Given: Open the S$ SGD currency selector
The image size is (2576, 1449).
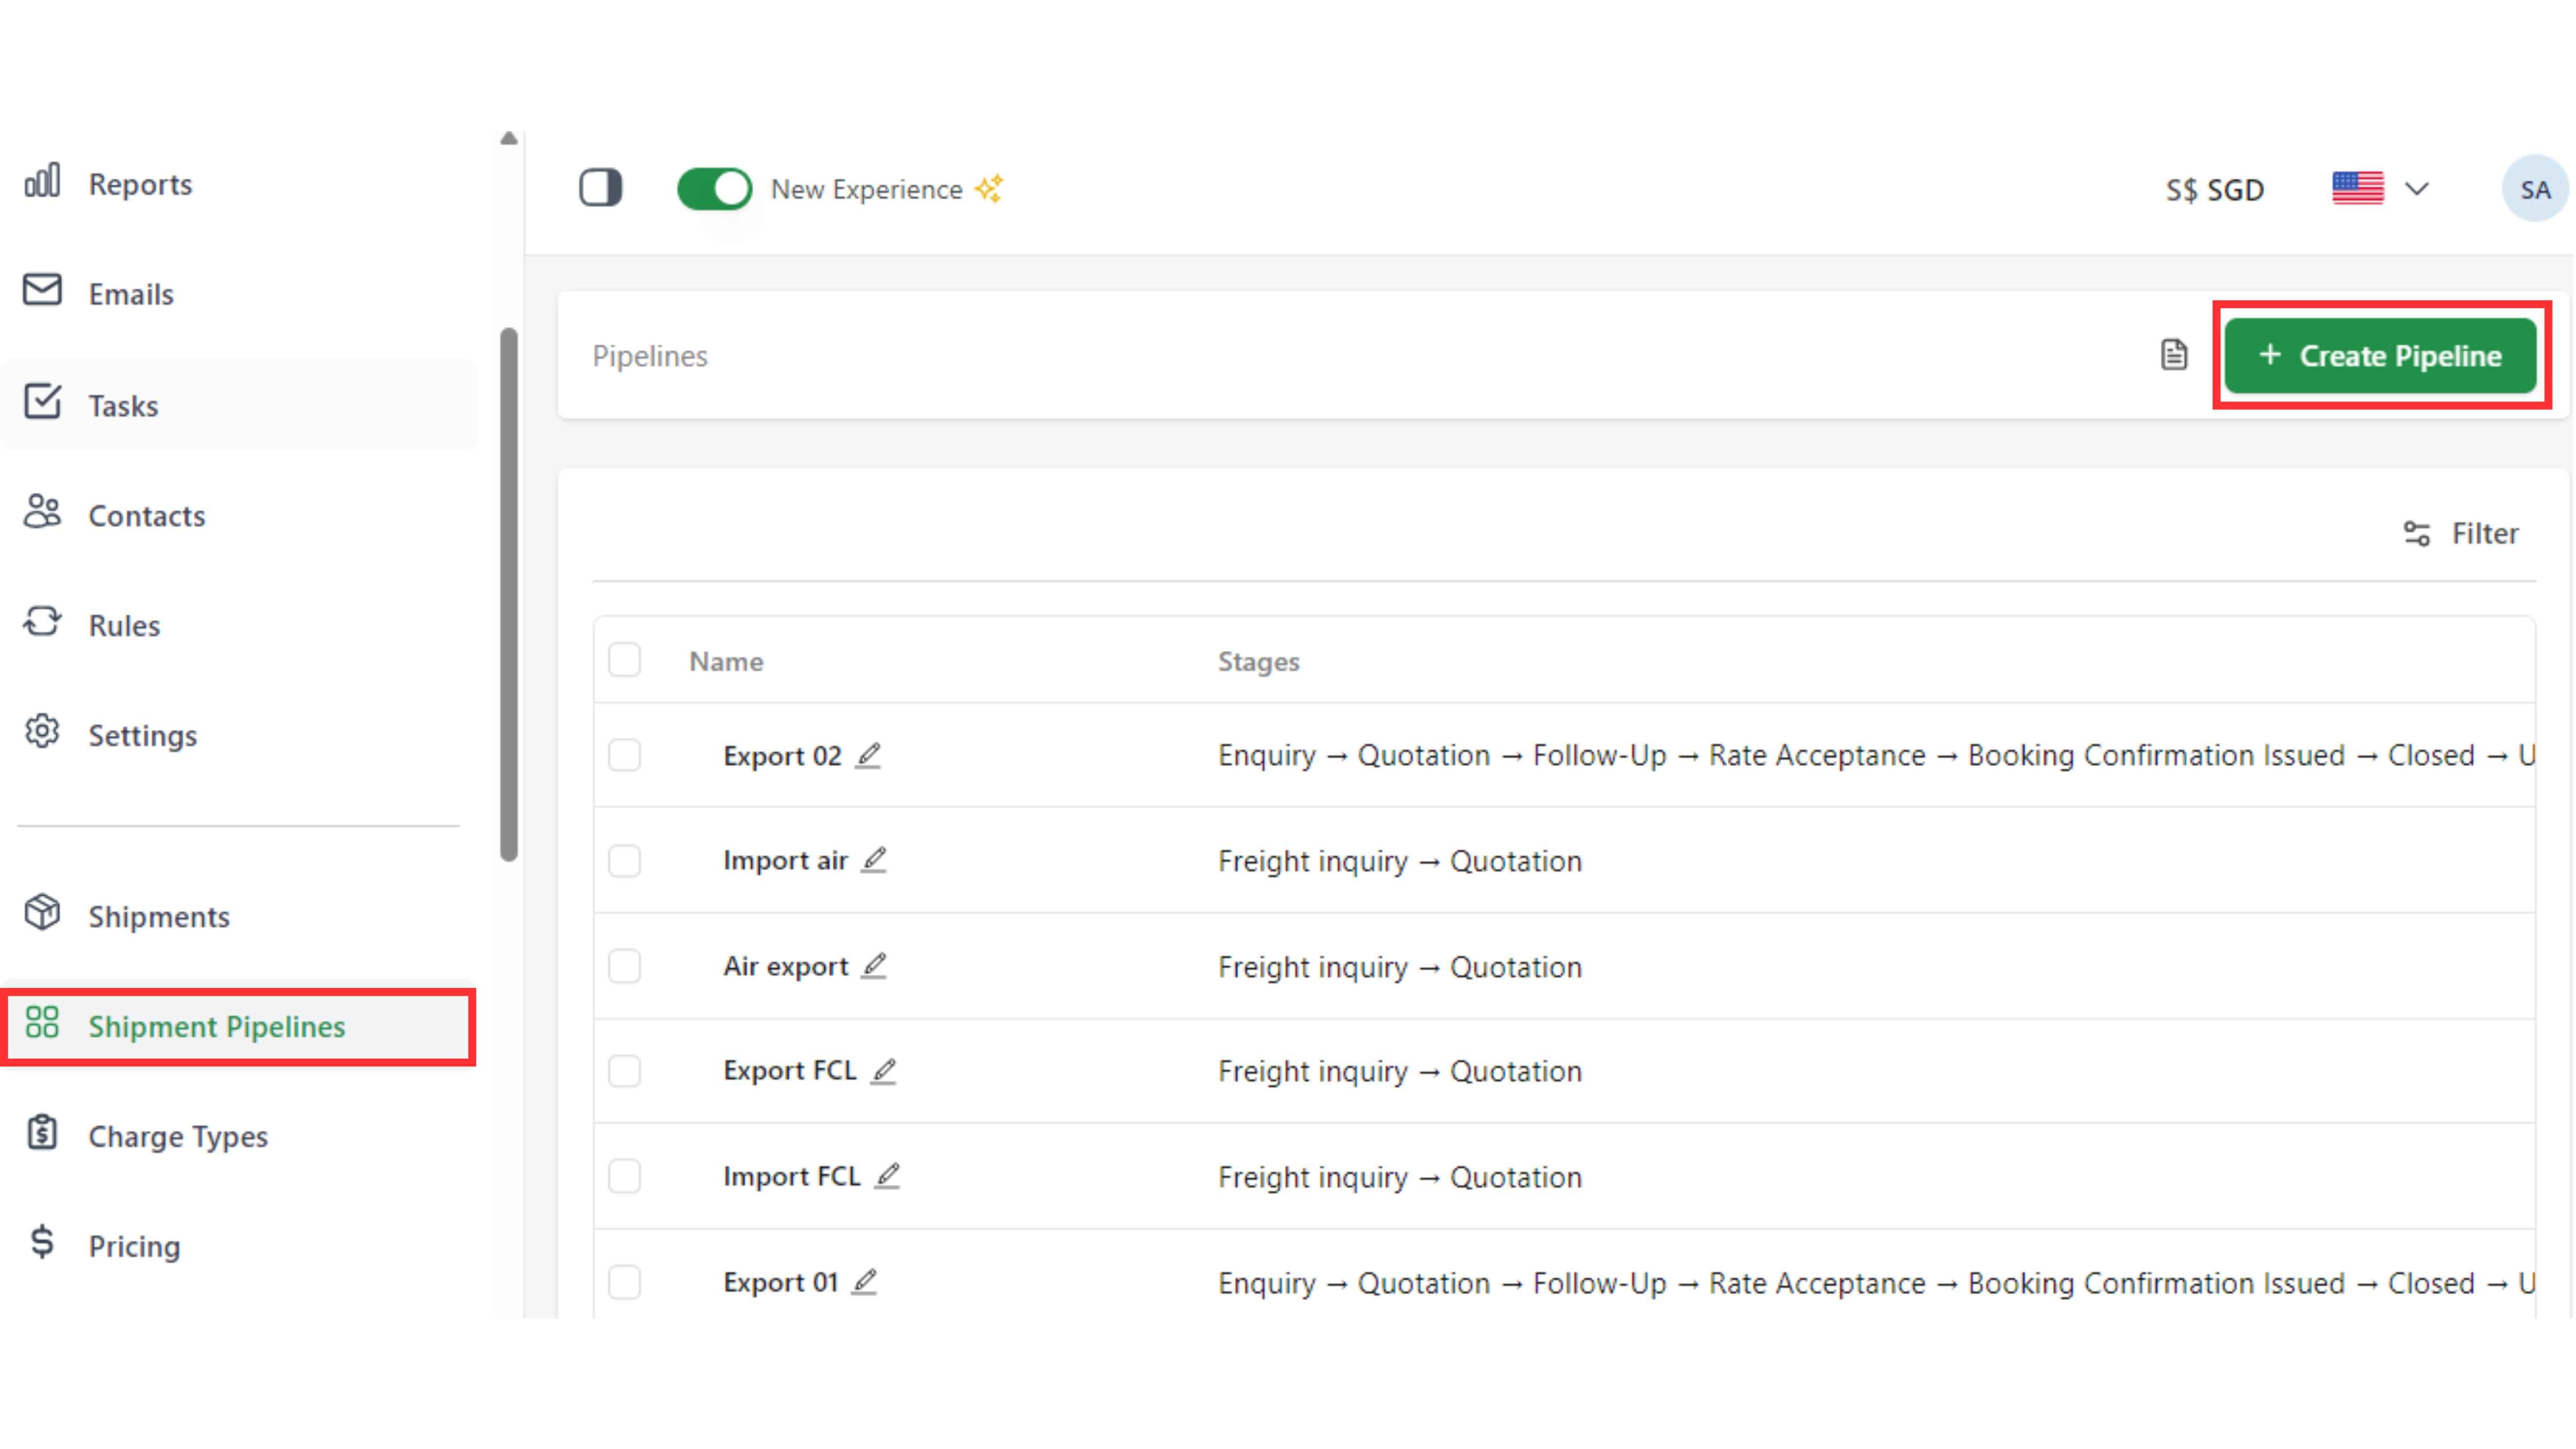Looking at the screenshot, I should (x=2214, y=190).
